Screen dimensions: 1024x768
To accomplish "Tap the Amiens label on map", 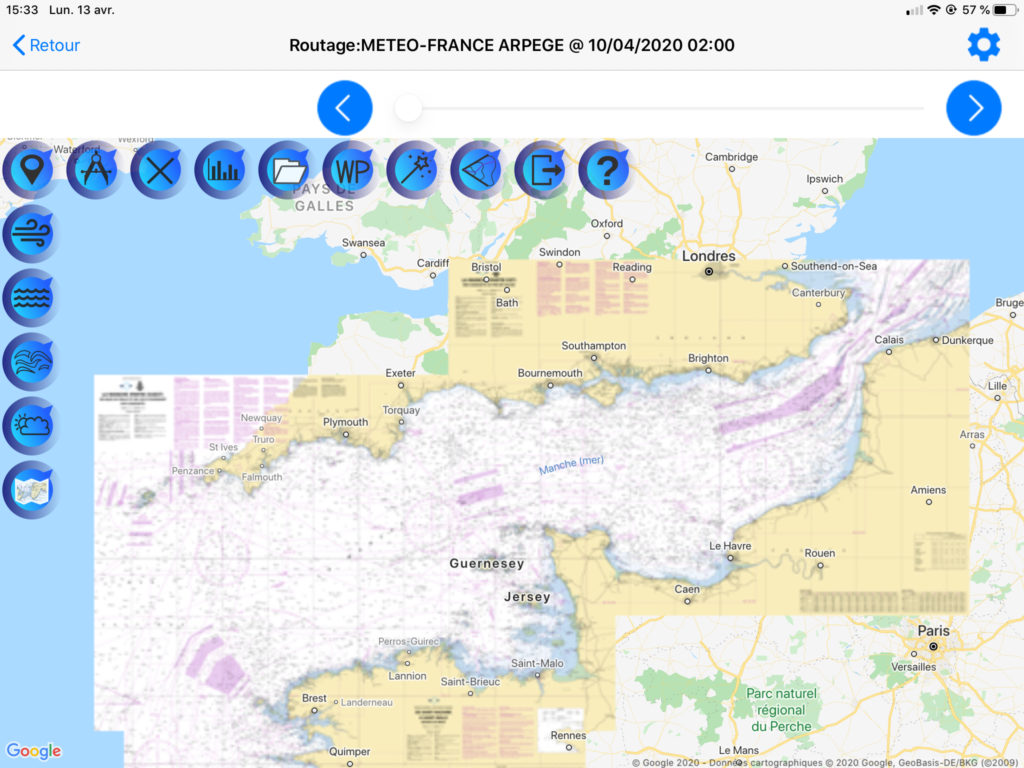I will 928,490.
